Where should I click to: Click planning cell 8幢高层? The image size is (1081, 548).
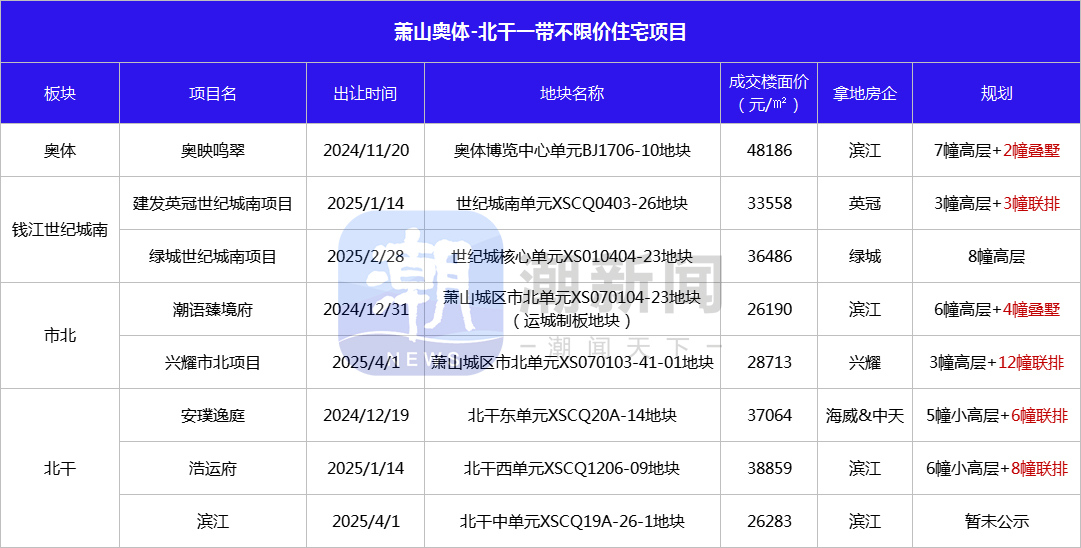(996, 256)
